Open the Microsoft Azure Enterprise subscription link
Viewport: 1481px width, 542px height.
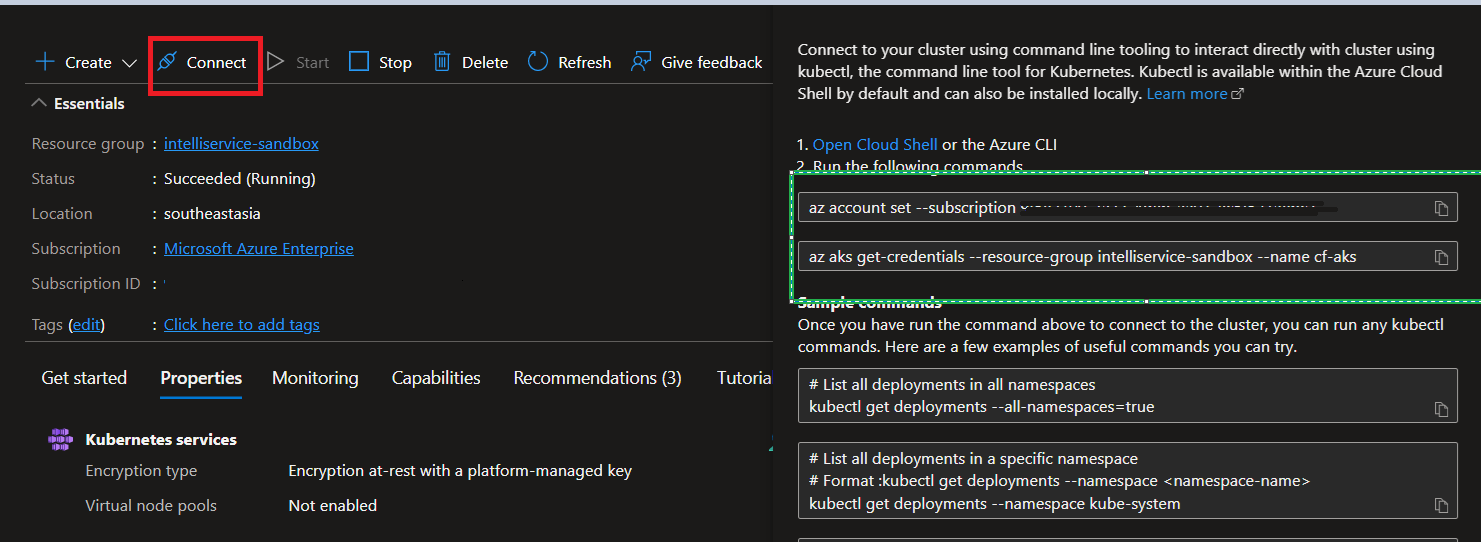(258, 249)
